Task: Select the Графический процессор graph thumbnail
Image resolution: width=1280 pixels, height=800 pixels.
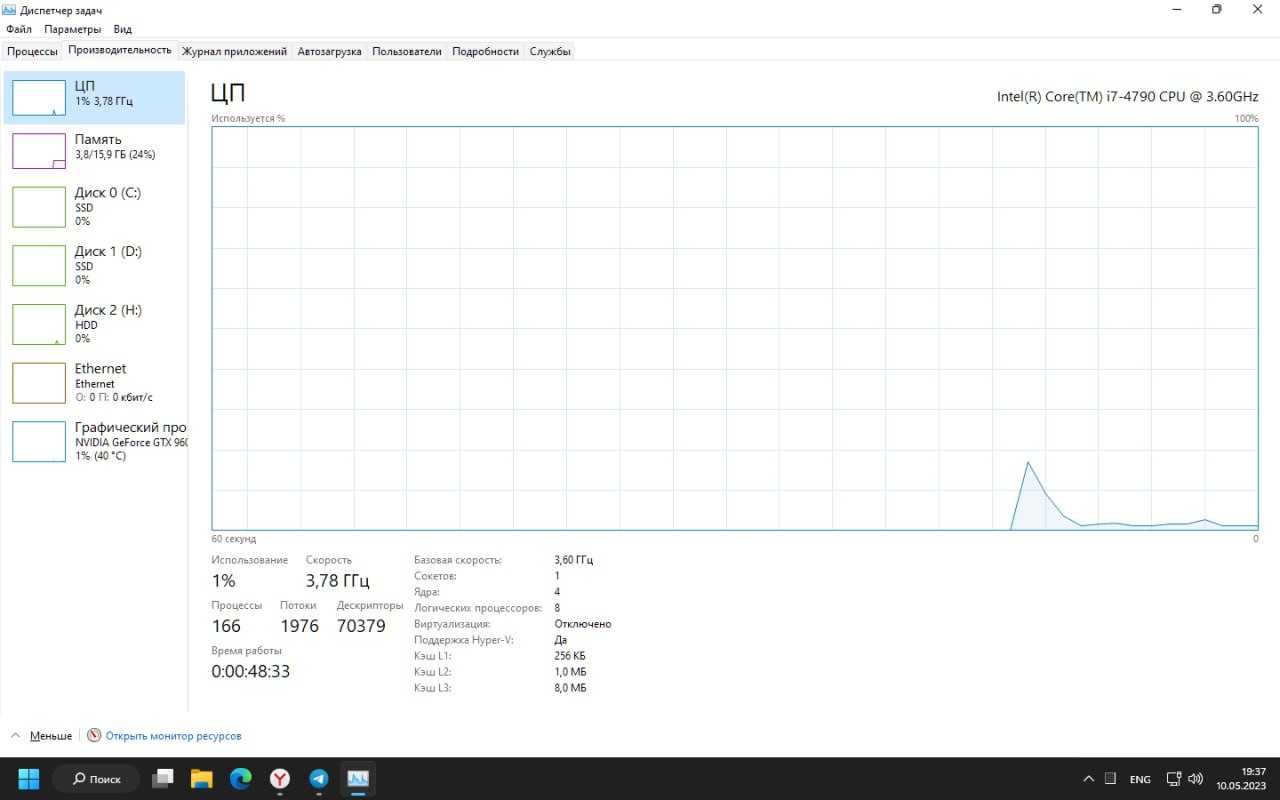Action: pos(39,441)
